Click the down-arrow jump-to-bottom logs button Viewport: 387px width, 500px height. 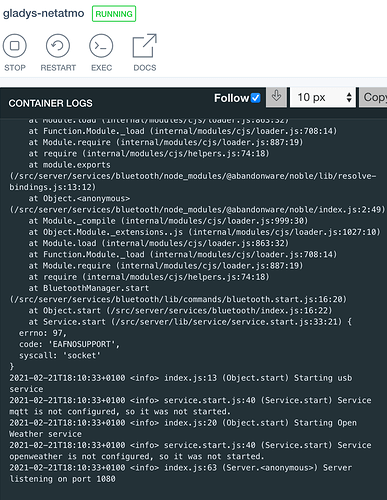(x=276, y=97)
